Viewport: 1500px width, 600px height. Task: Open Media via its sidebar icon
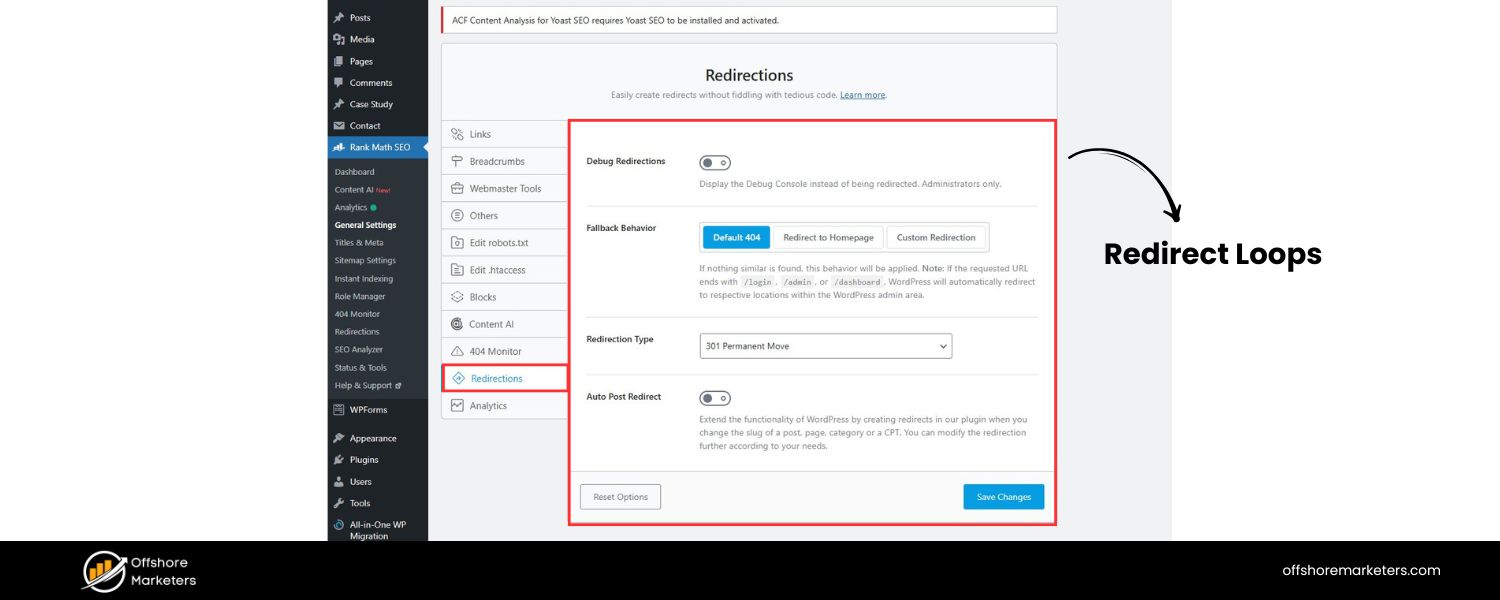[x=339, y=40]
